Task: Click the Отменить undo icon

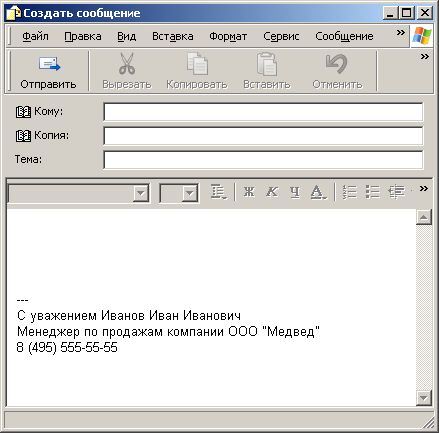Action: [x=337, y=63]
